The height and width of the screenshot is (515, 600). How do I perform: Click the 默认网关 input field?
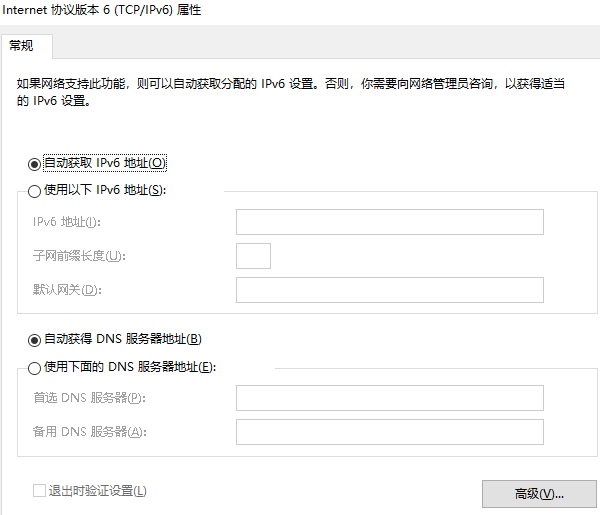[389, 290]
